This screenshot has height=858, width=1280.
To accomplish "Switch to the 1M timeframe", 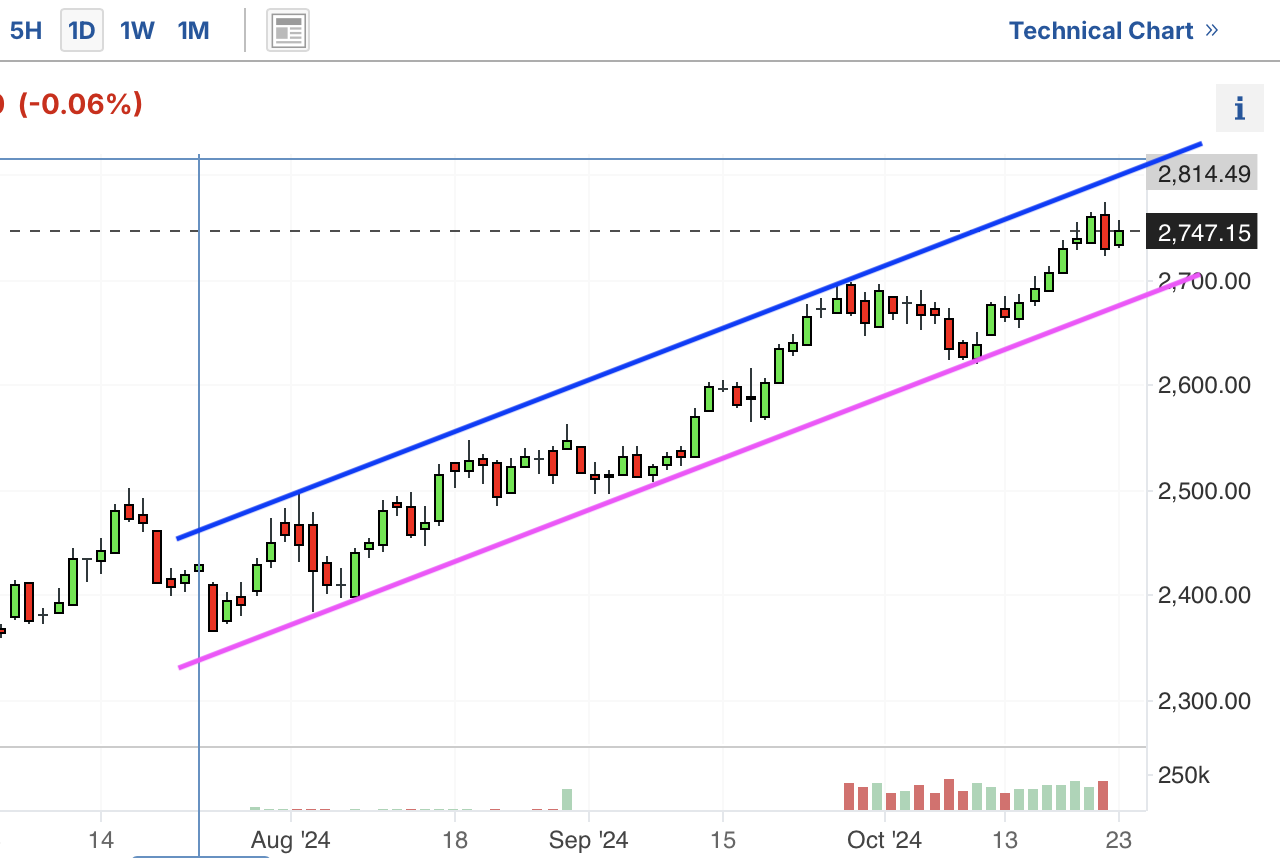I will [193, 30].
